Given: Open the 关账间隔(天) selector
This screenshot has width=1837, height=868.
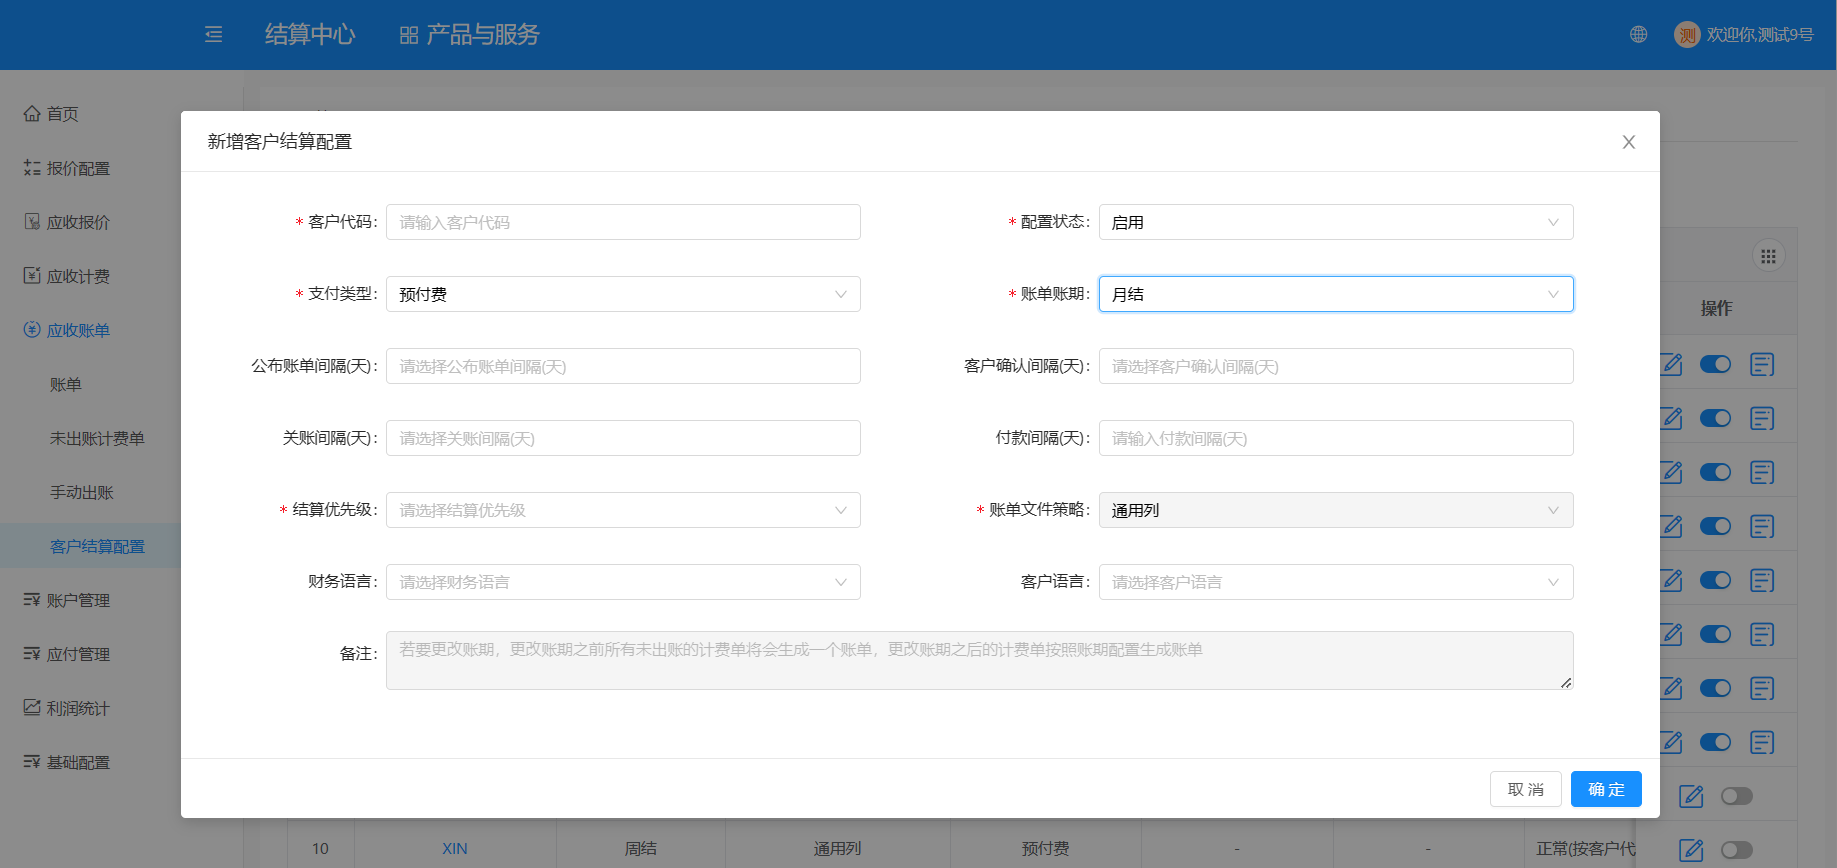Looking at the screenshot, I should coord(623,438).
